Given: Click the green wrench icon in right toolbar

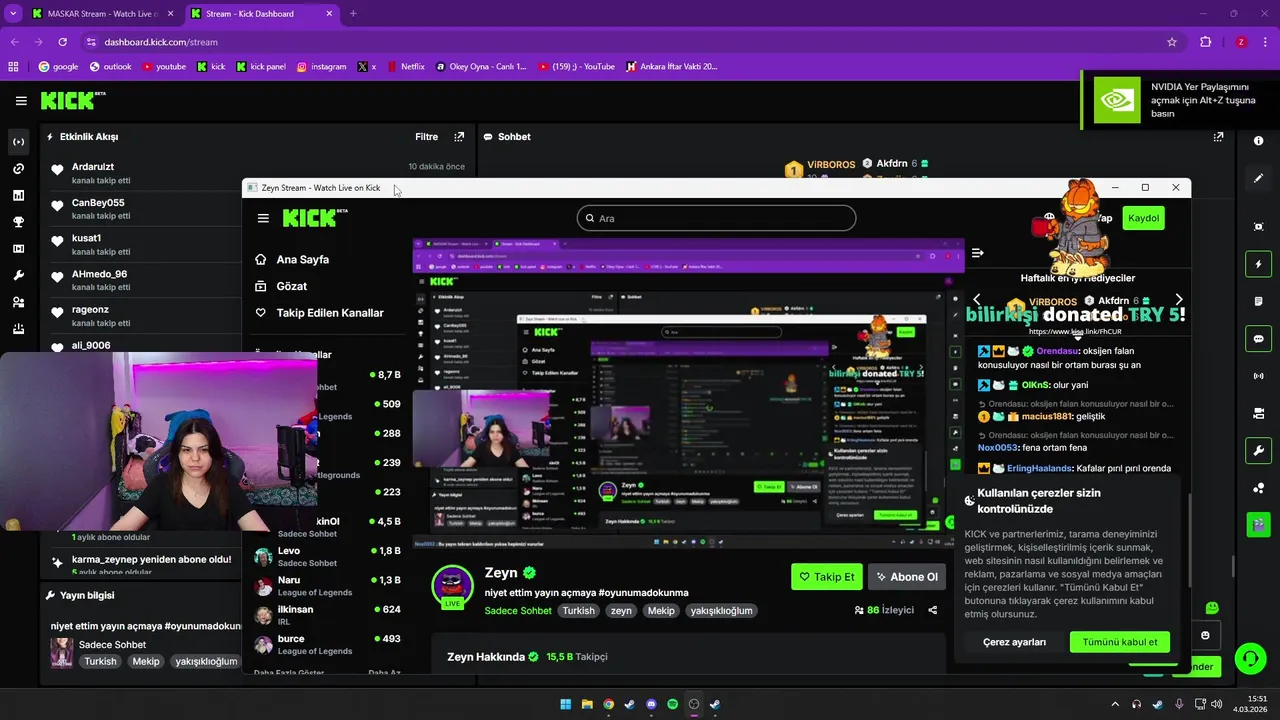Looking at the screenshot, I should [x=1258, y=450].
